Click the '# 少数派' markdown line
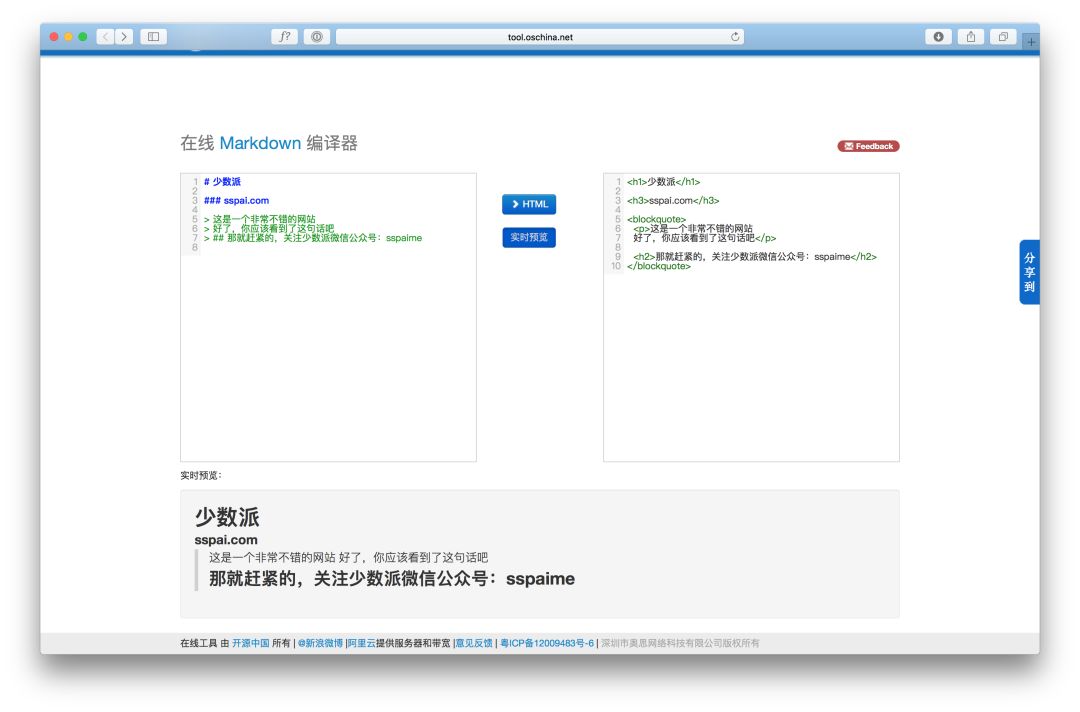Screen dimensions: 1080x712 tap(222, 182)
